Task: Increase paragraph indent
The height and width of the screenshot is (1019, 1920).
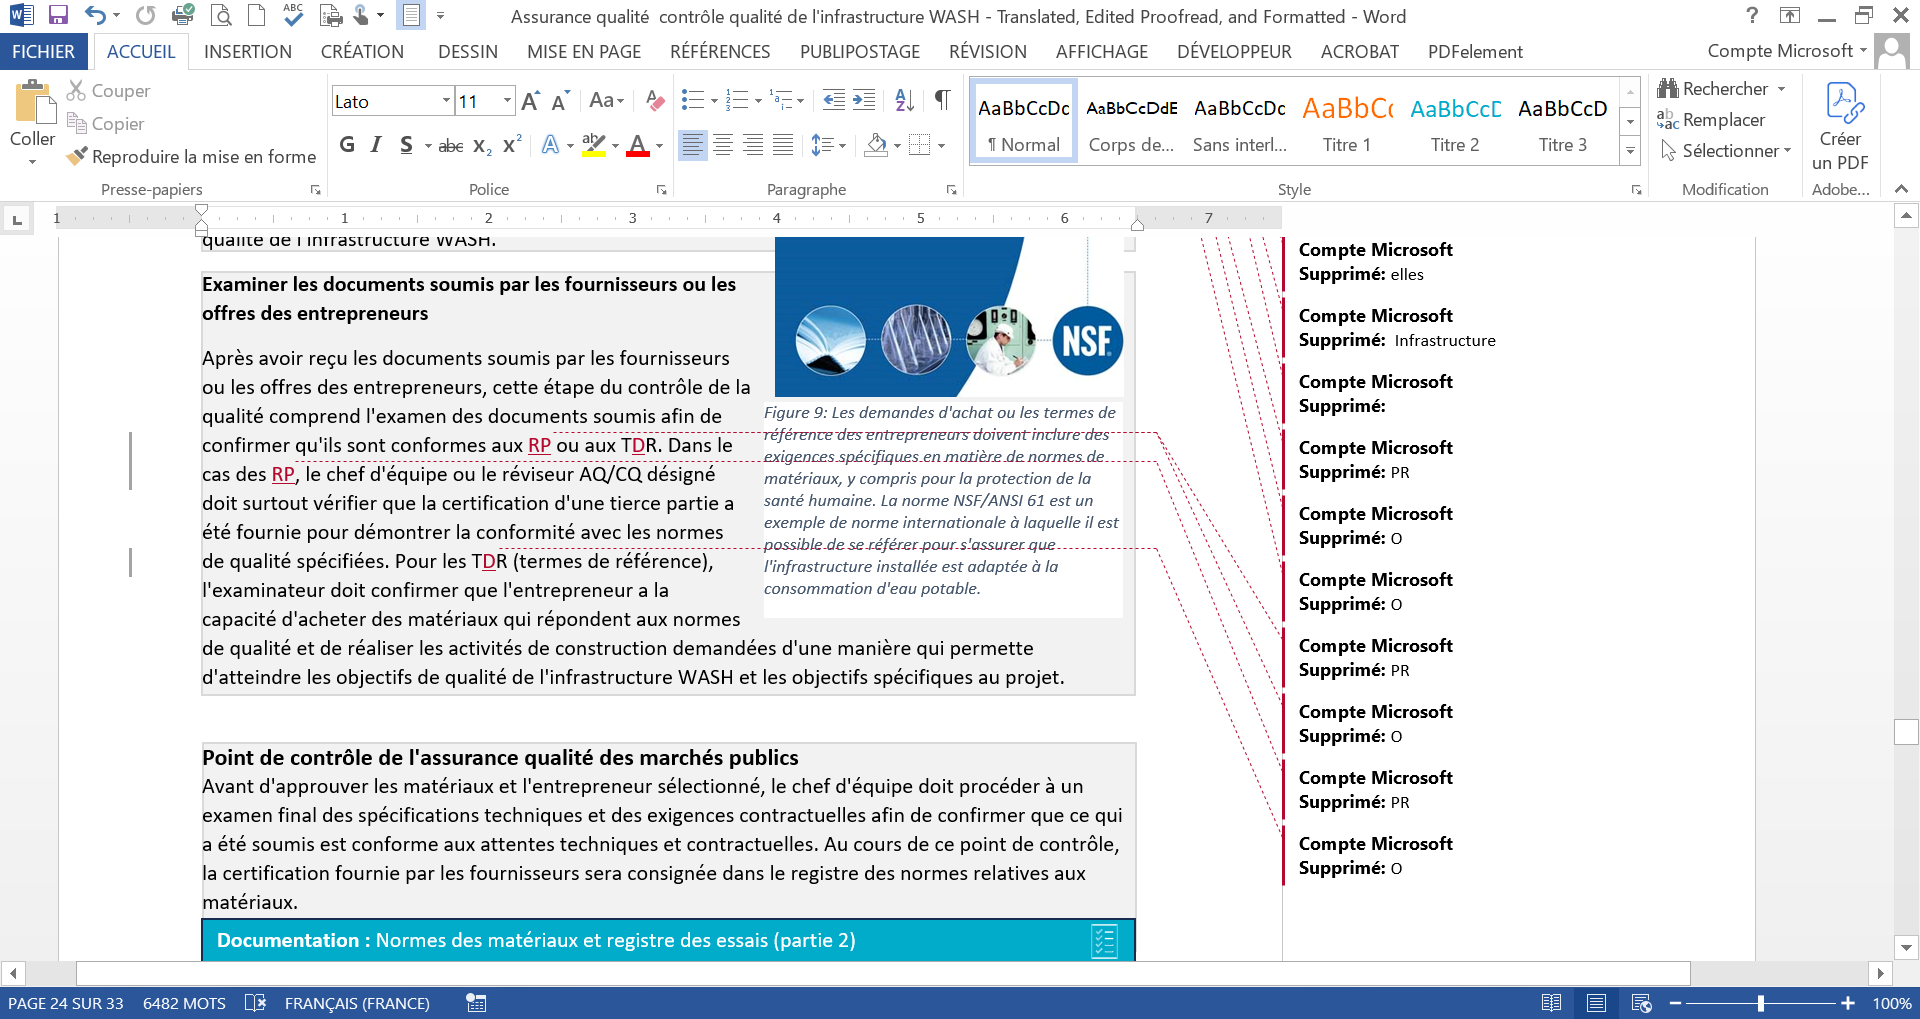Action: pos(864,101)
